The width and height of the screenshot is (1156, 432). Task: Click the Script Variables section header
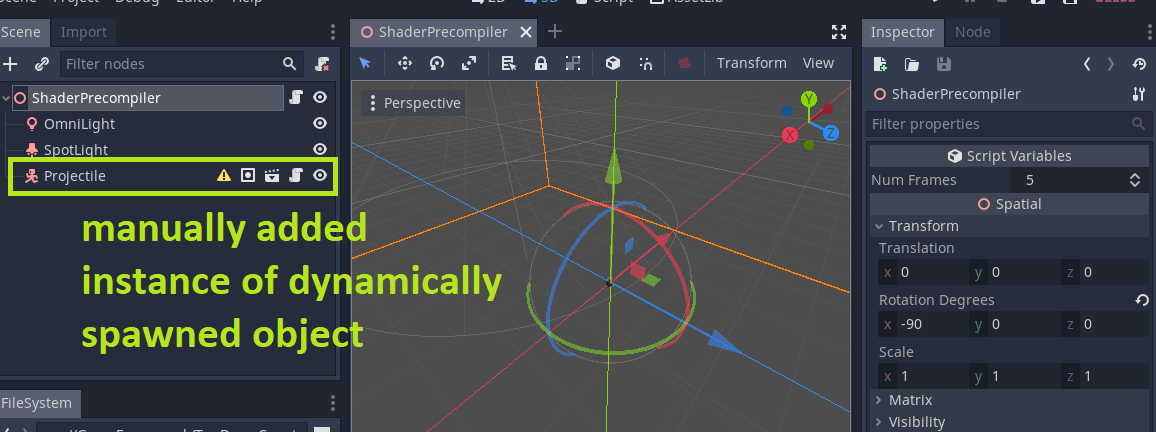pyautogui.click(x=1009, y=156)
